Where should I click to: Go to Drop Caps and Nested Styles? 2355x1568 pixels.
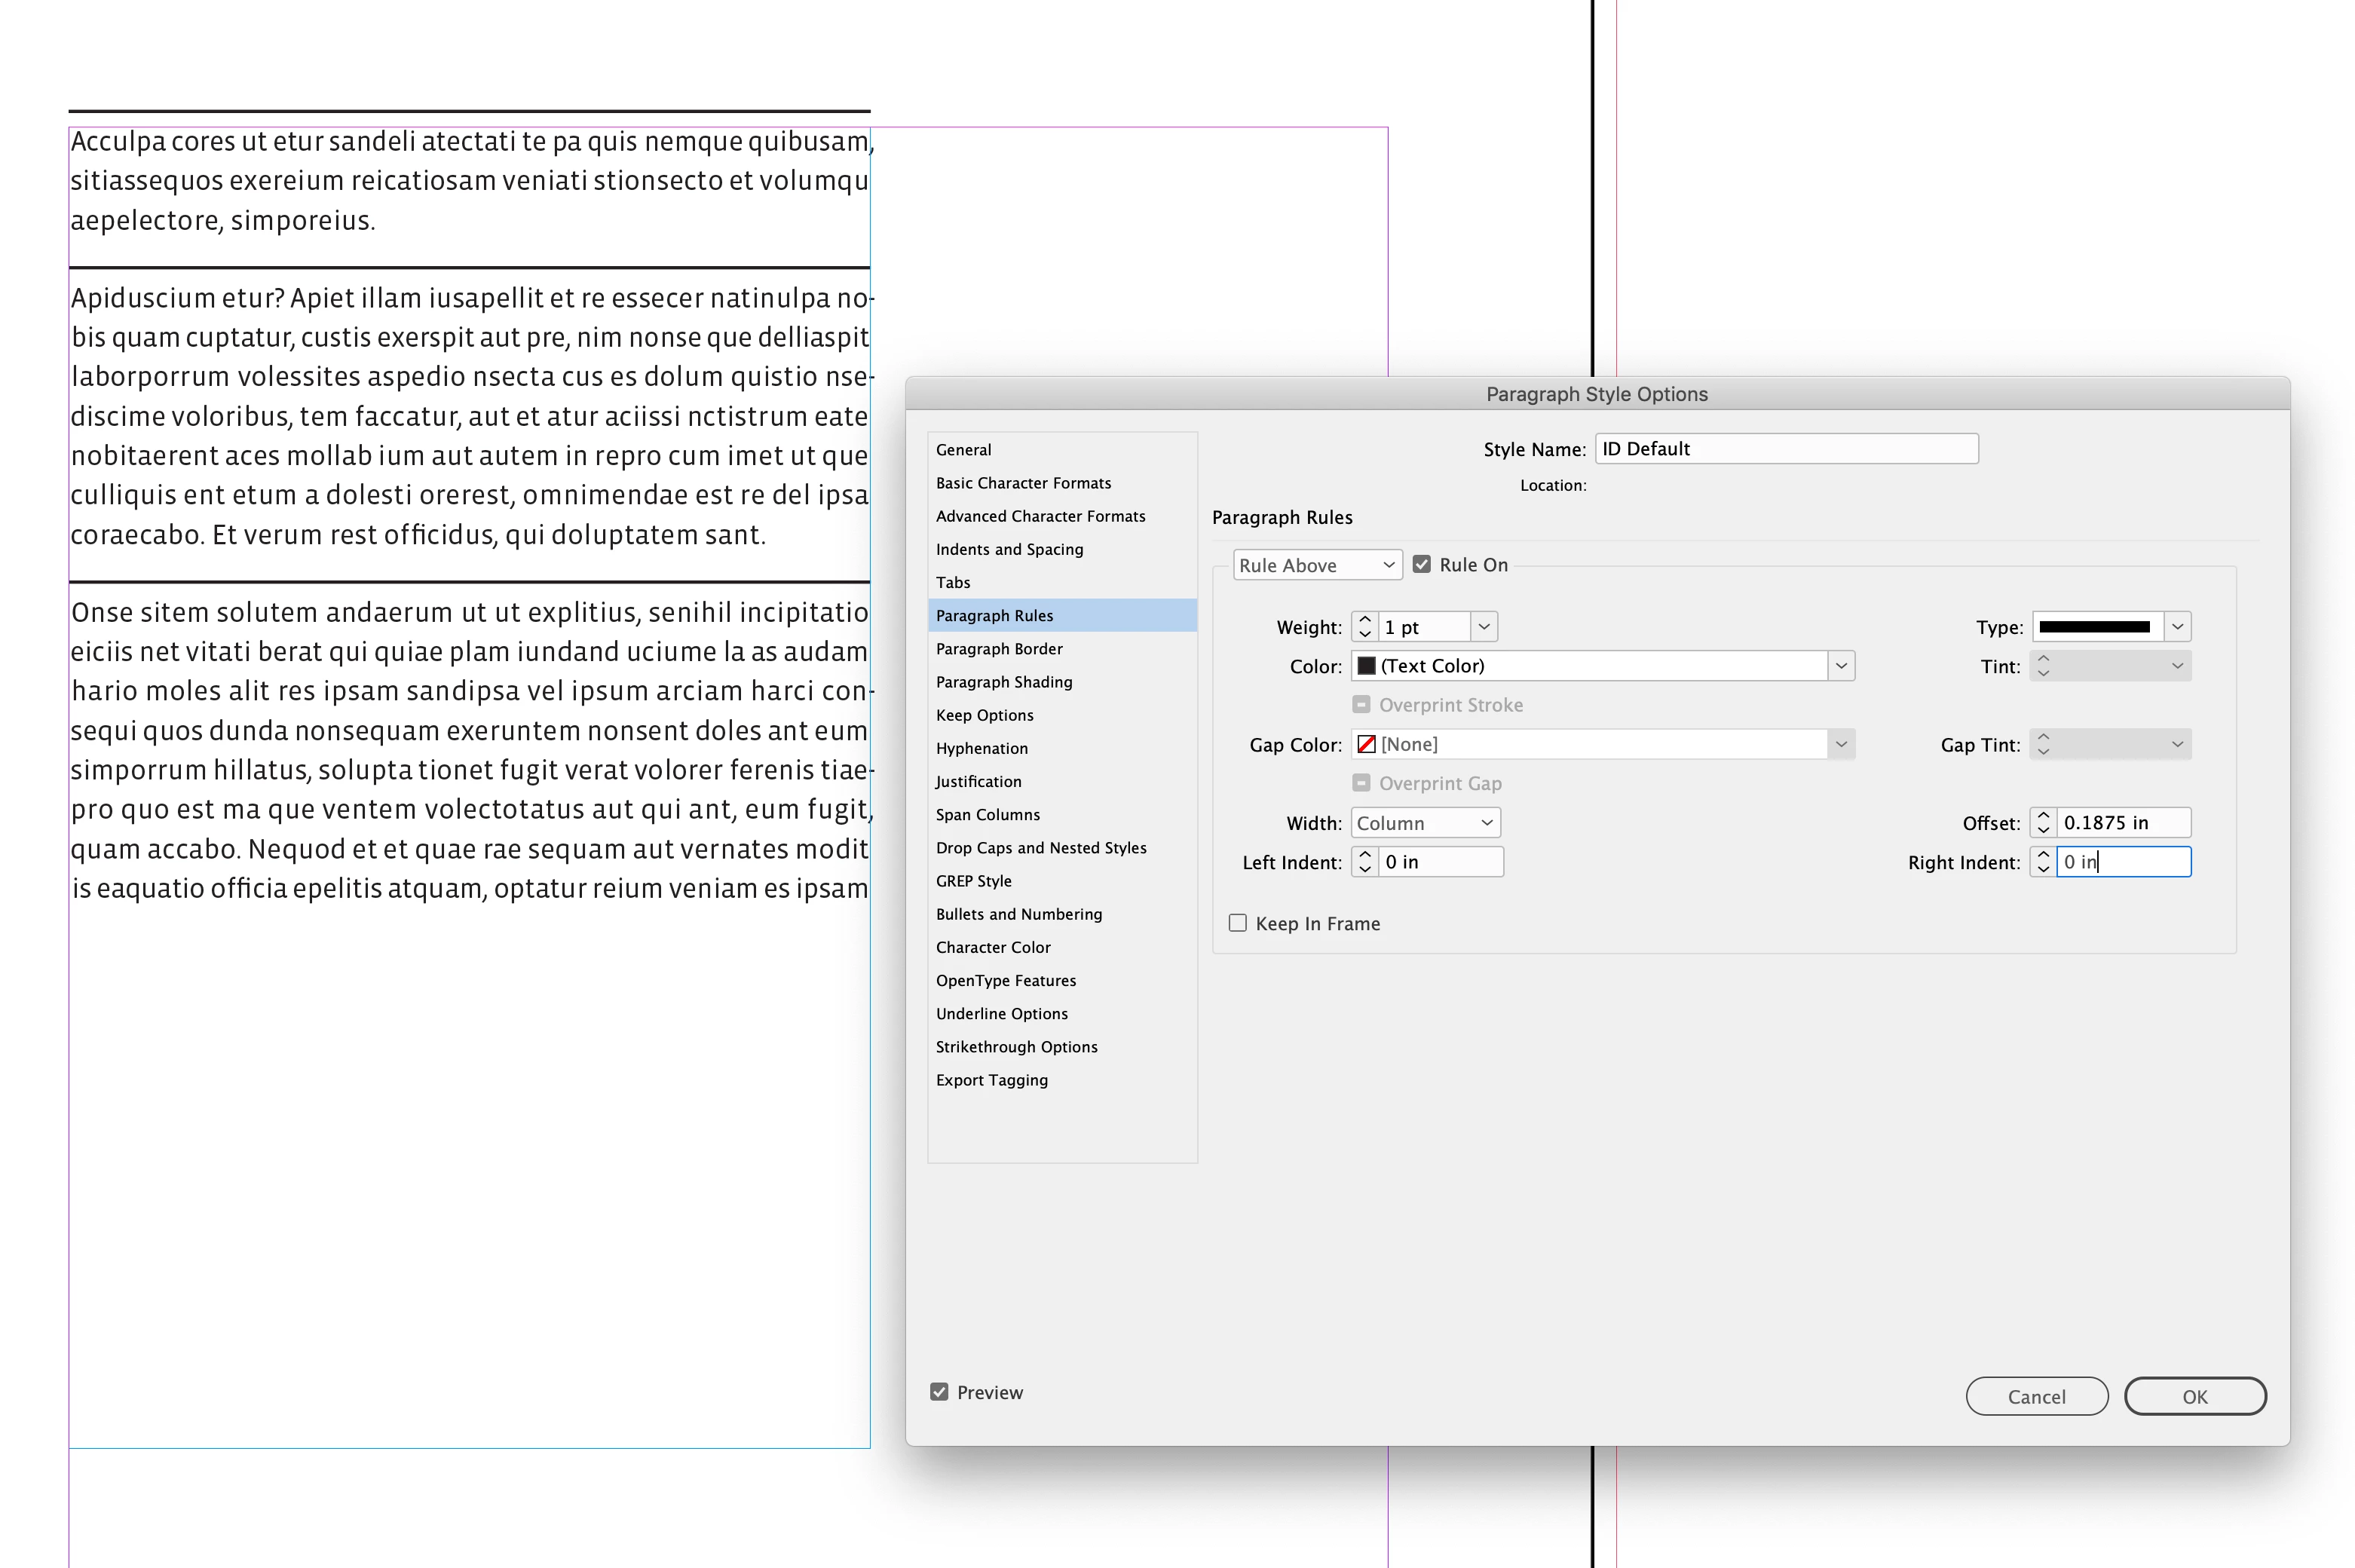coord(1040,848)
